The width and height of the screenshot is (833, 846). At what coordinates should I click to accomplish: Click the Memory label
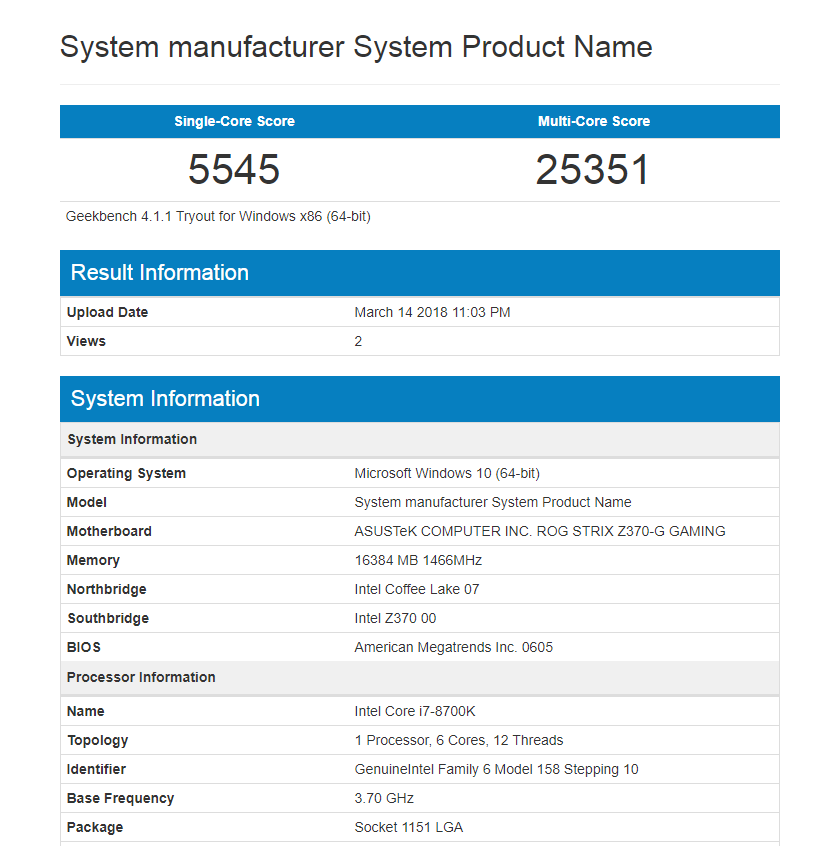(93, 561)
